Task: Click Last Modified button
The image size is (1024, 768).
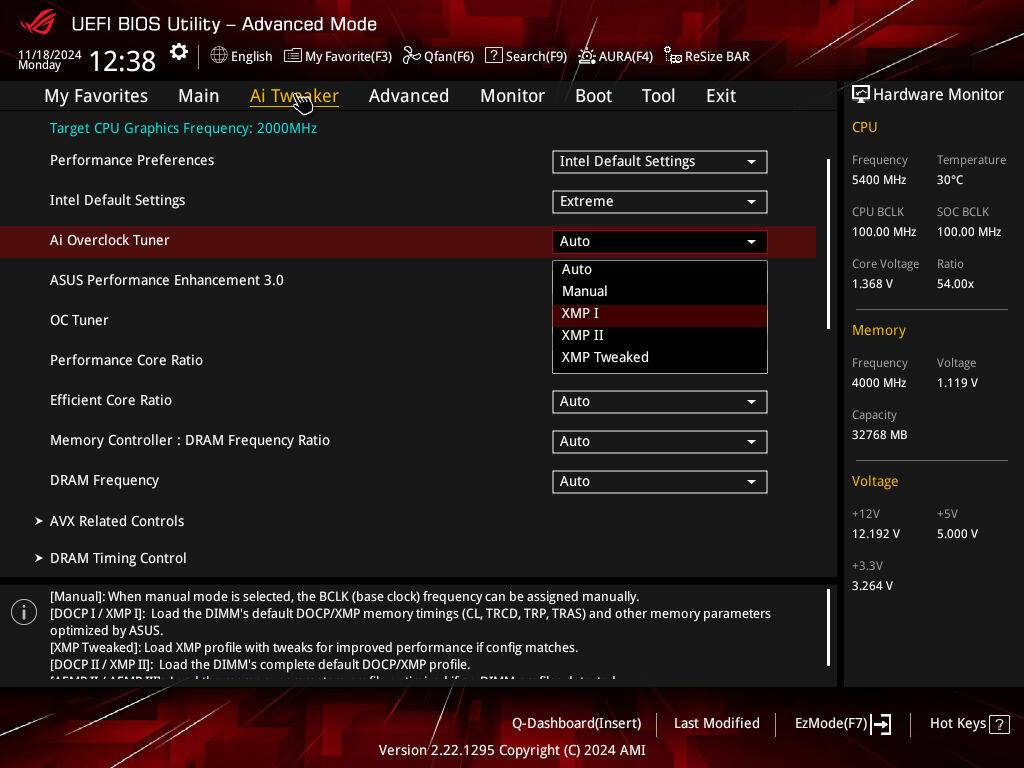Action: pos(716,724)
